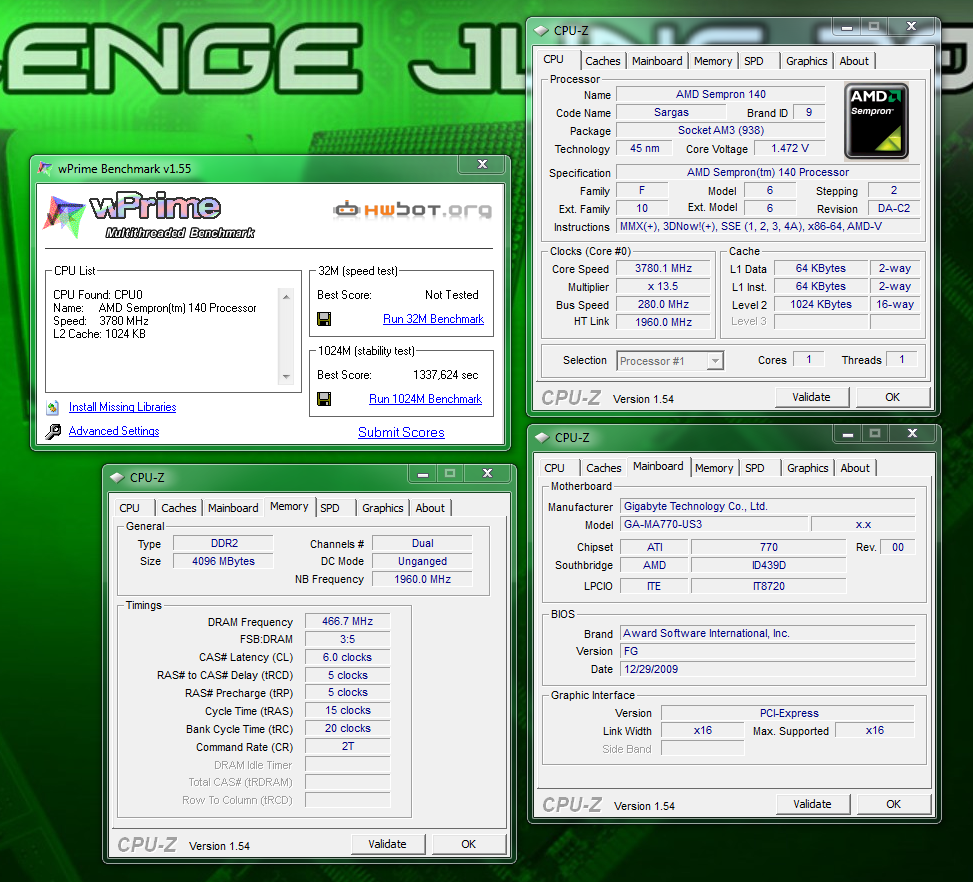973x882 pixels.
Task: Open the About tab in the CPU-Z CPU window
Action: coord(854,61)
